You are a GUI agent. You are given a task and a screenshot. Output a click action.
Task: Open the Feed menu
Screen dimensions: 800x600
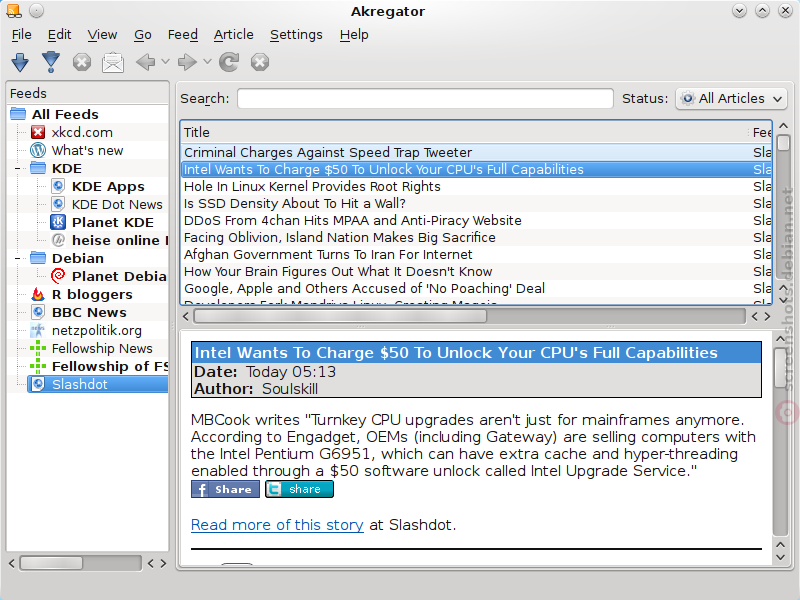[x=183, y=35]
